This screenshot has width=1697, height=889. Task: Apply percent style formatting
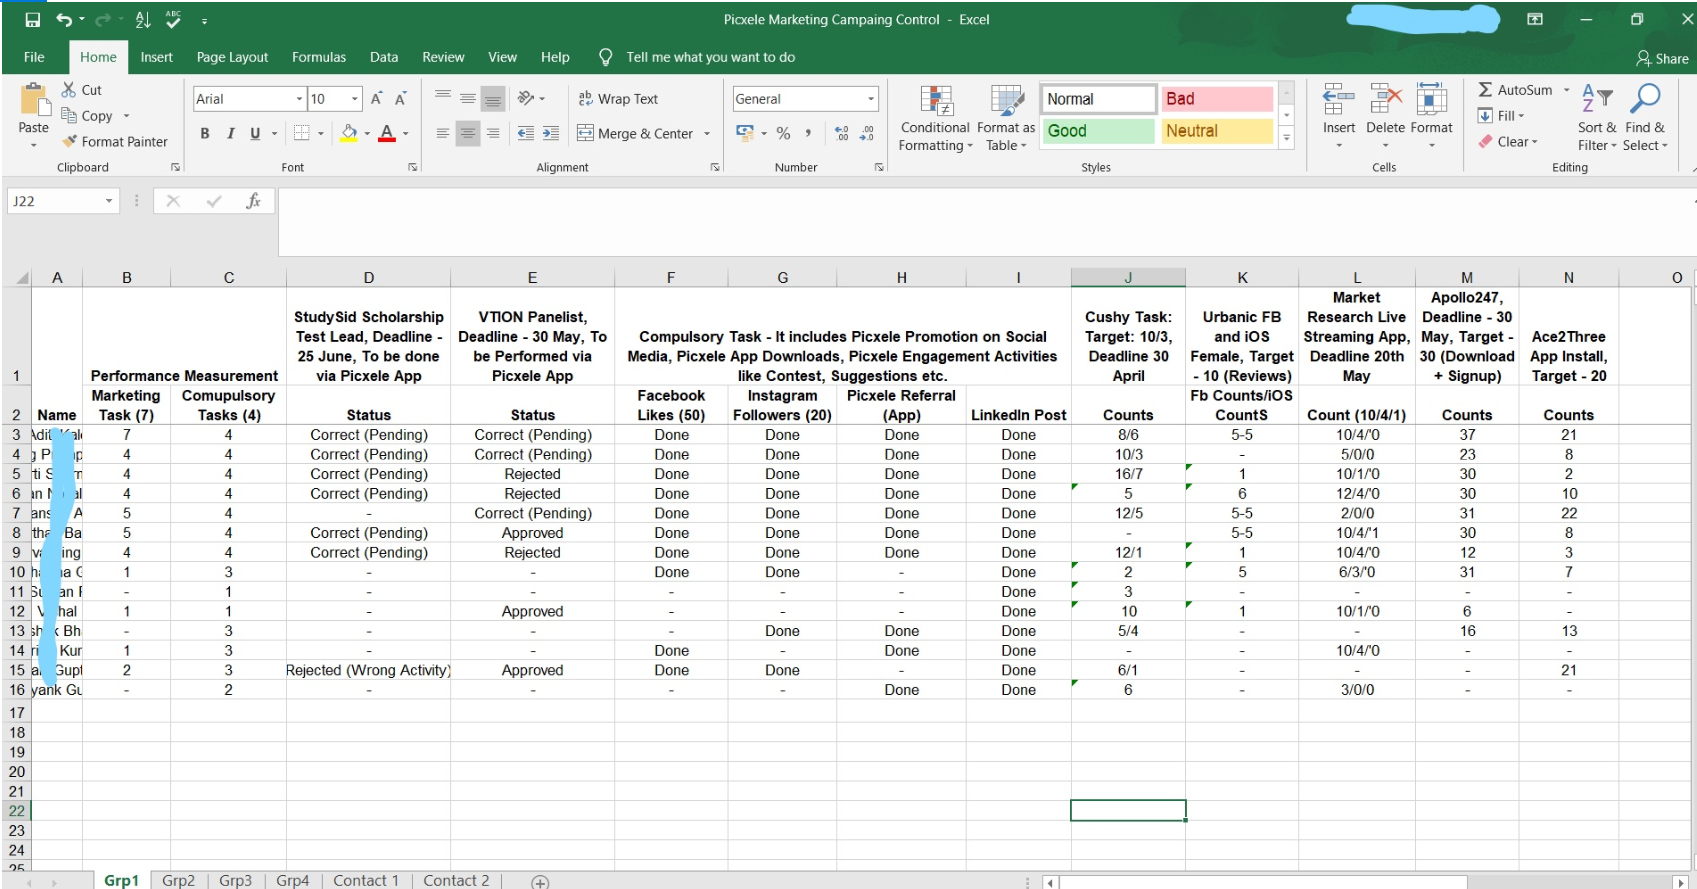(x=783, y=132)
